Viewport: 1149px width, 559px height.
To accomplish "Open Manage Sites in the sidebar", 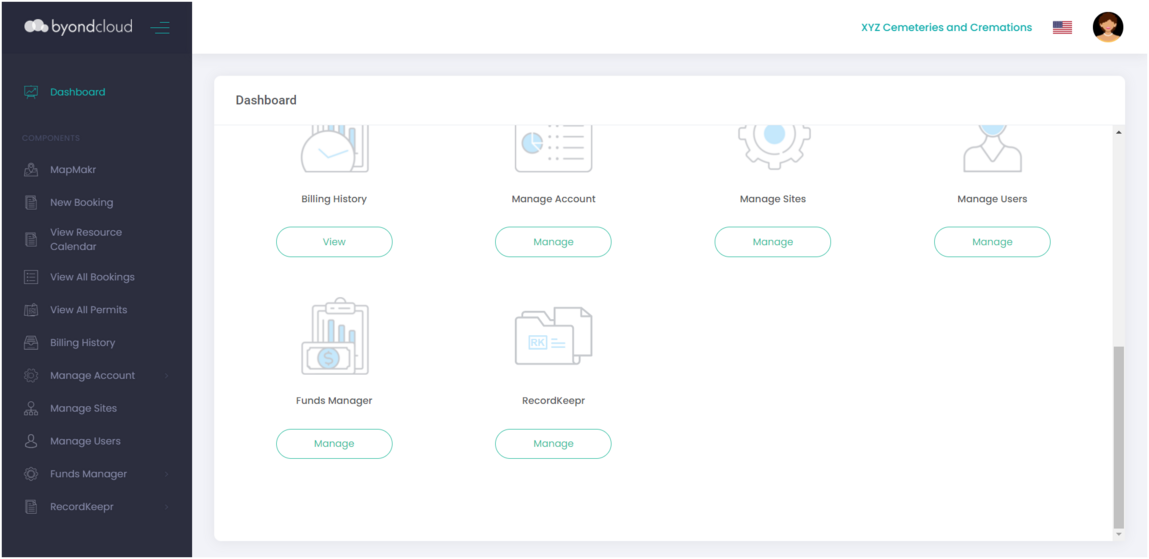I will pyautogui.click(x=84, y=409).
